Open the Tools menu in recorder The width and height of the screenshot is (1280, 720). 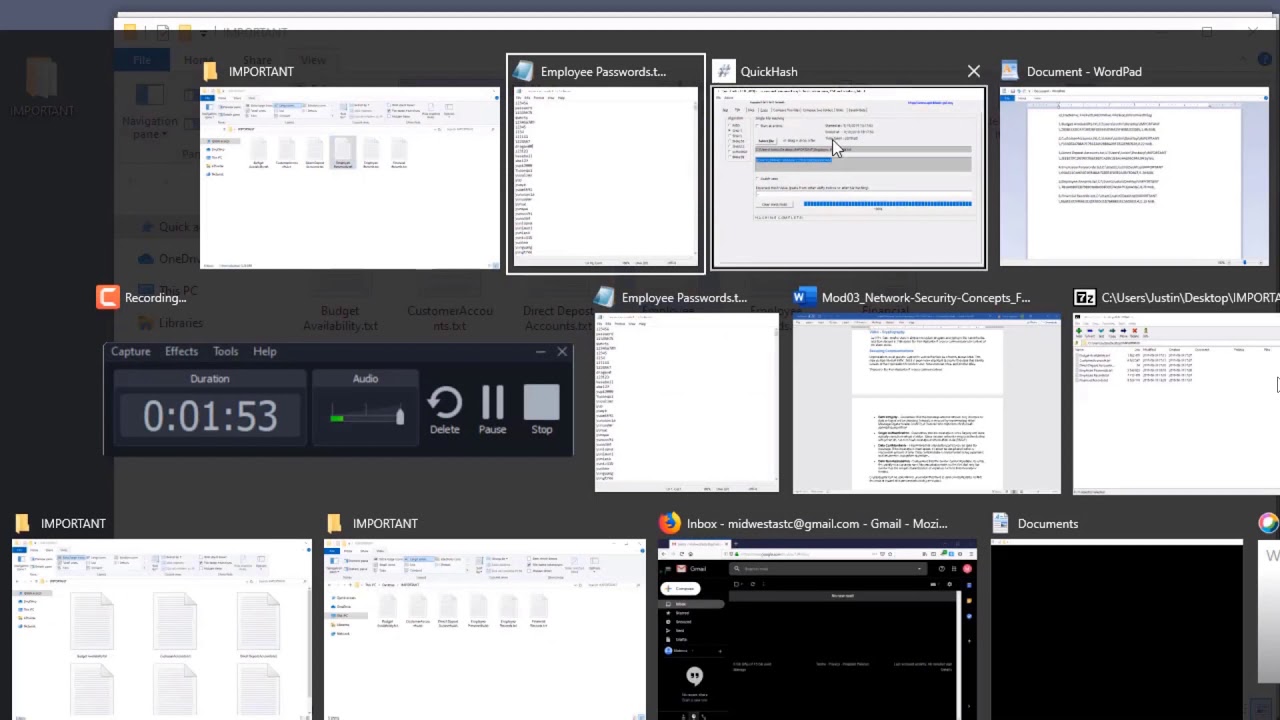click(225, 351)
